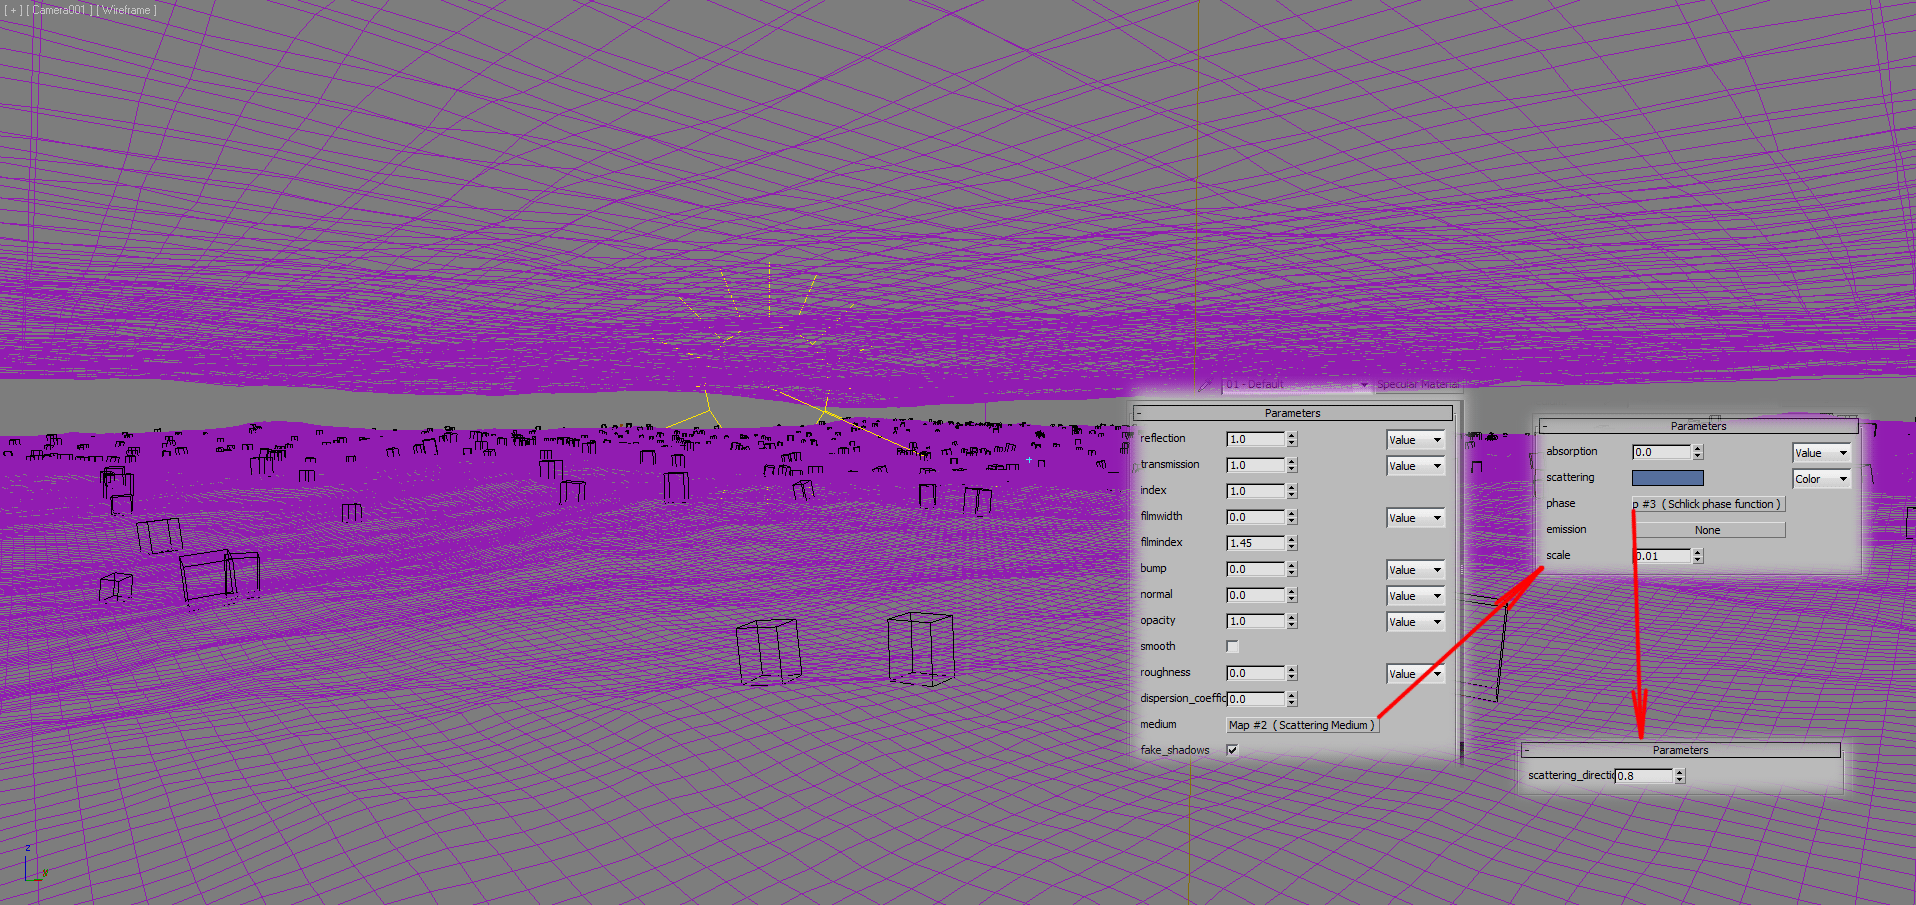Open the opacity Value type dropdown

point(1415,622)
